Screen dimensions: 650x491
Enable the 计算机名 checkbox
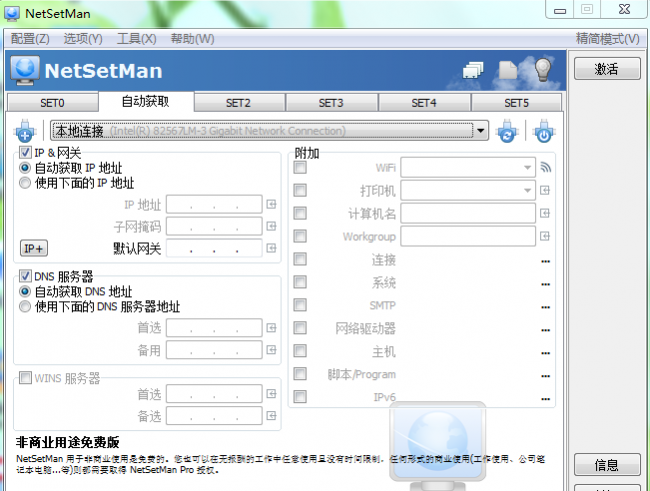coord(300,213)
